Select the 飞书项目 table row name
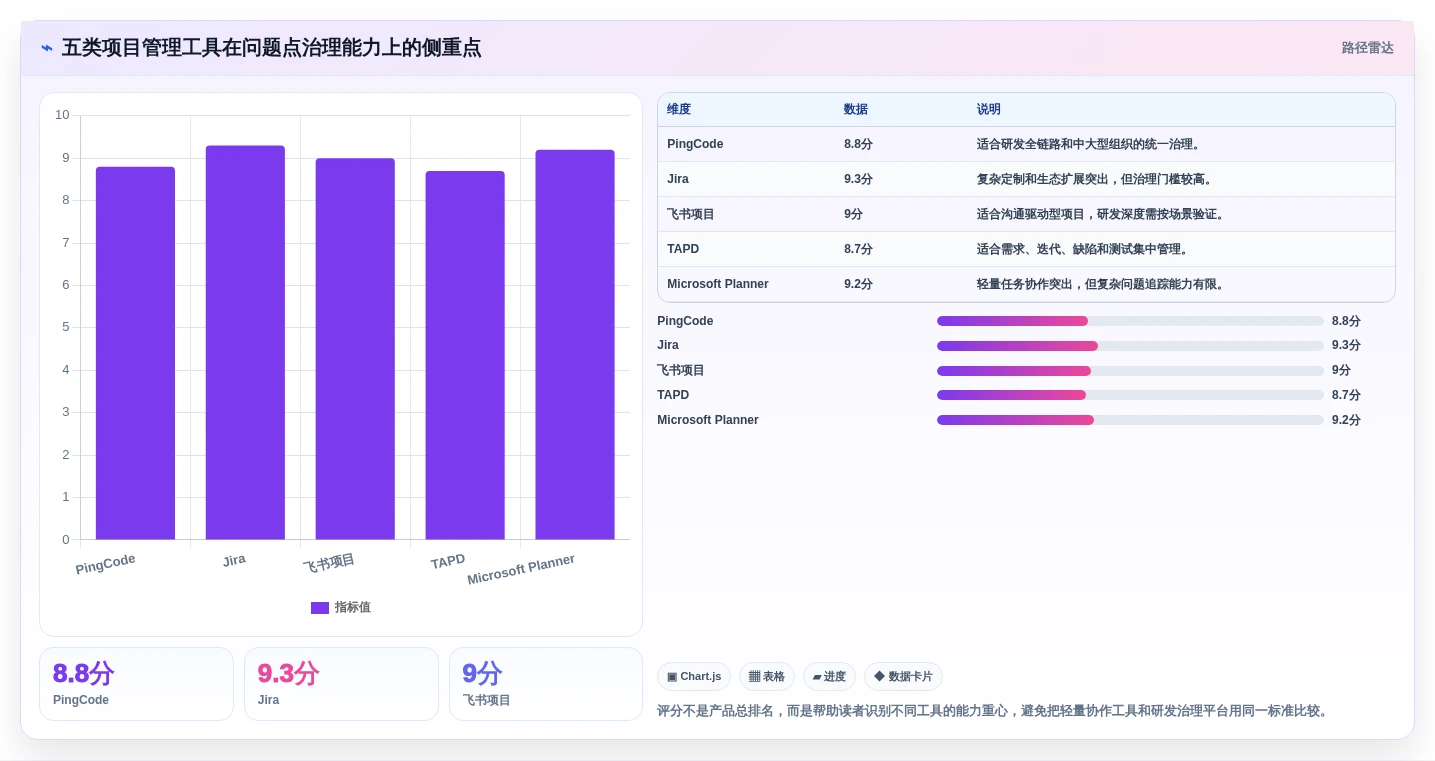This screenshot has width=1435, height=761. coord(691,214)
